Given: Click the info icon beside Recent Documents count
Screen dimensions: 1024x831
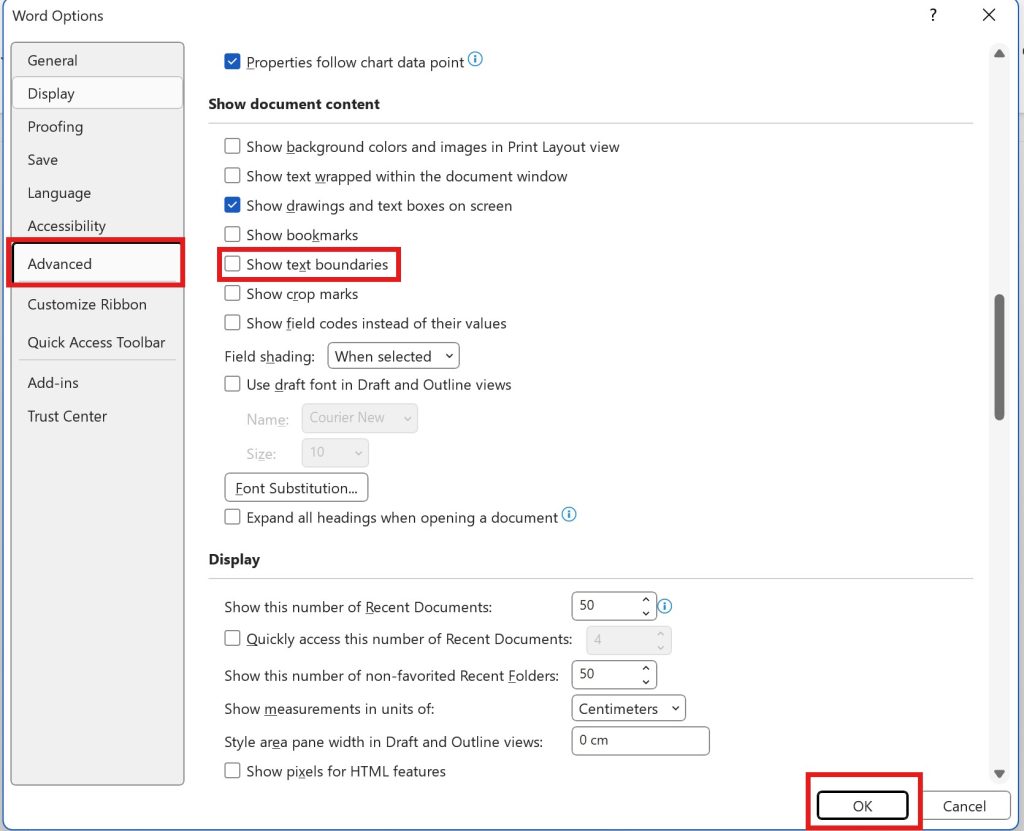Looking at the screenshot, I should coord(666,606).
